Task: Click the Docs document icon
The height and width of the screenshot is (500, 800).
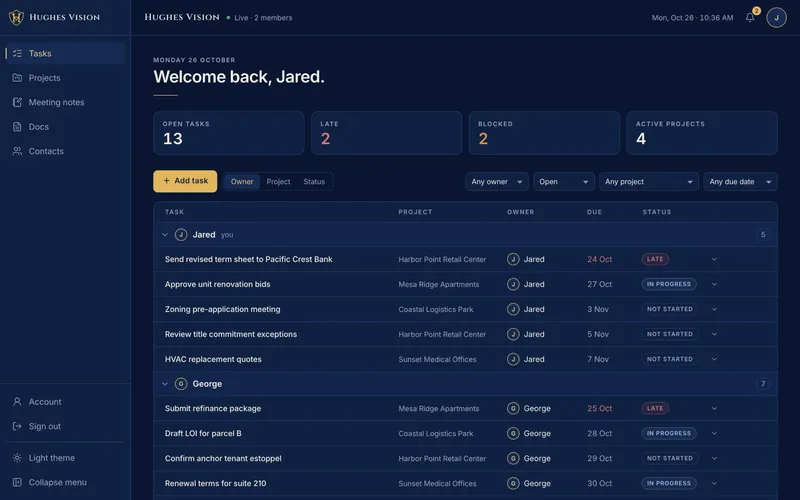Action: point(17,127)
